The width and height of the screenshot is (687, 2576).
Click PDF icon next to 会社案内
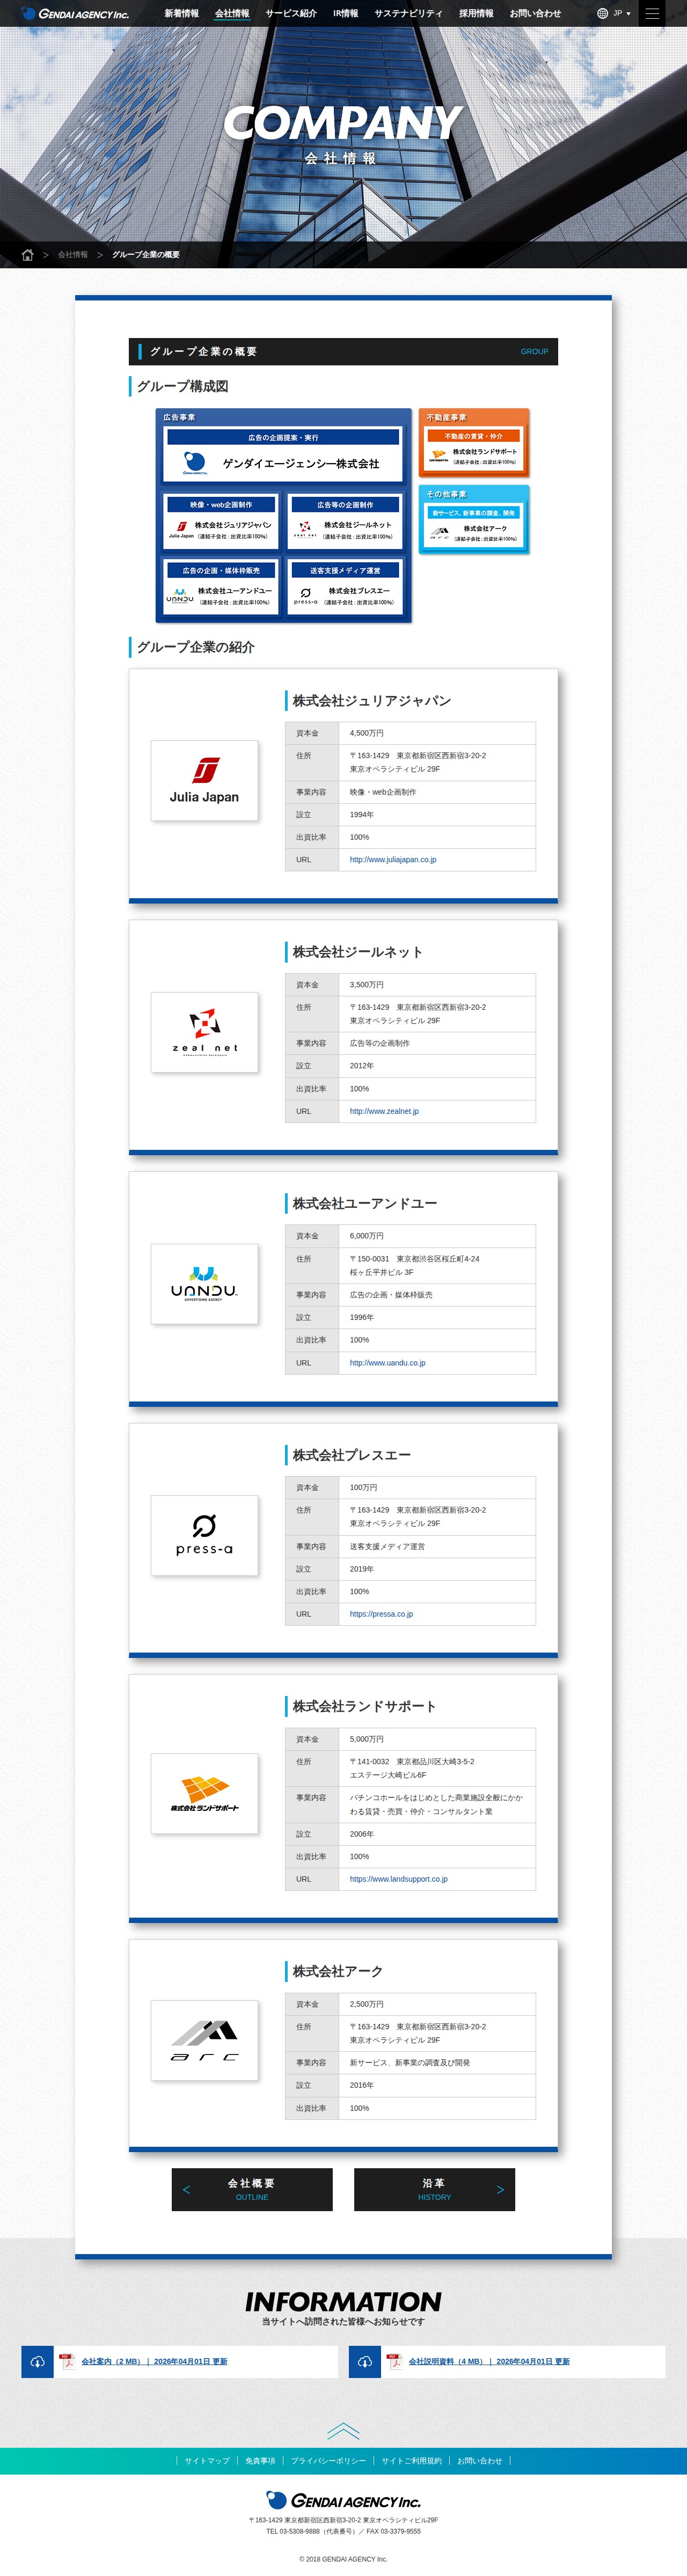point(66,2361)
